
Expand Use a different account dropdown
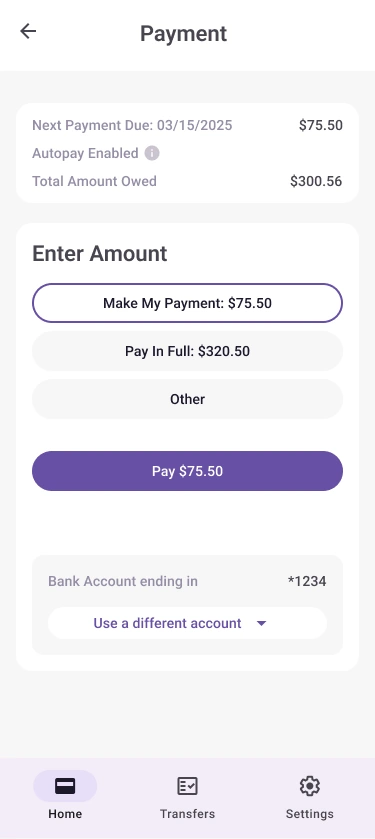coord(187,623)
